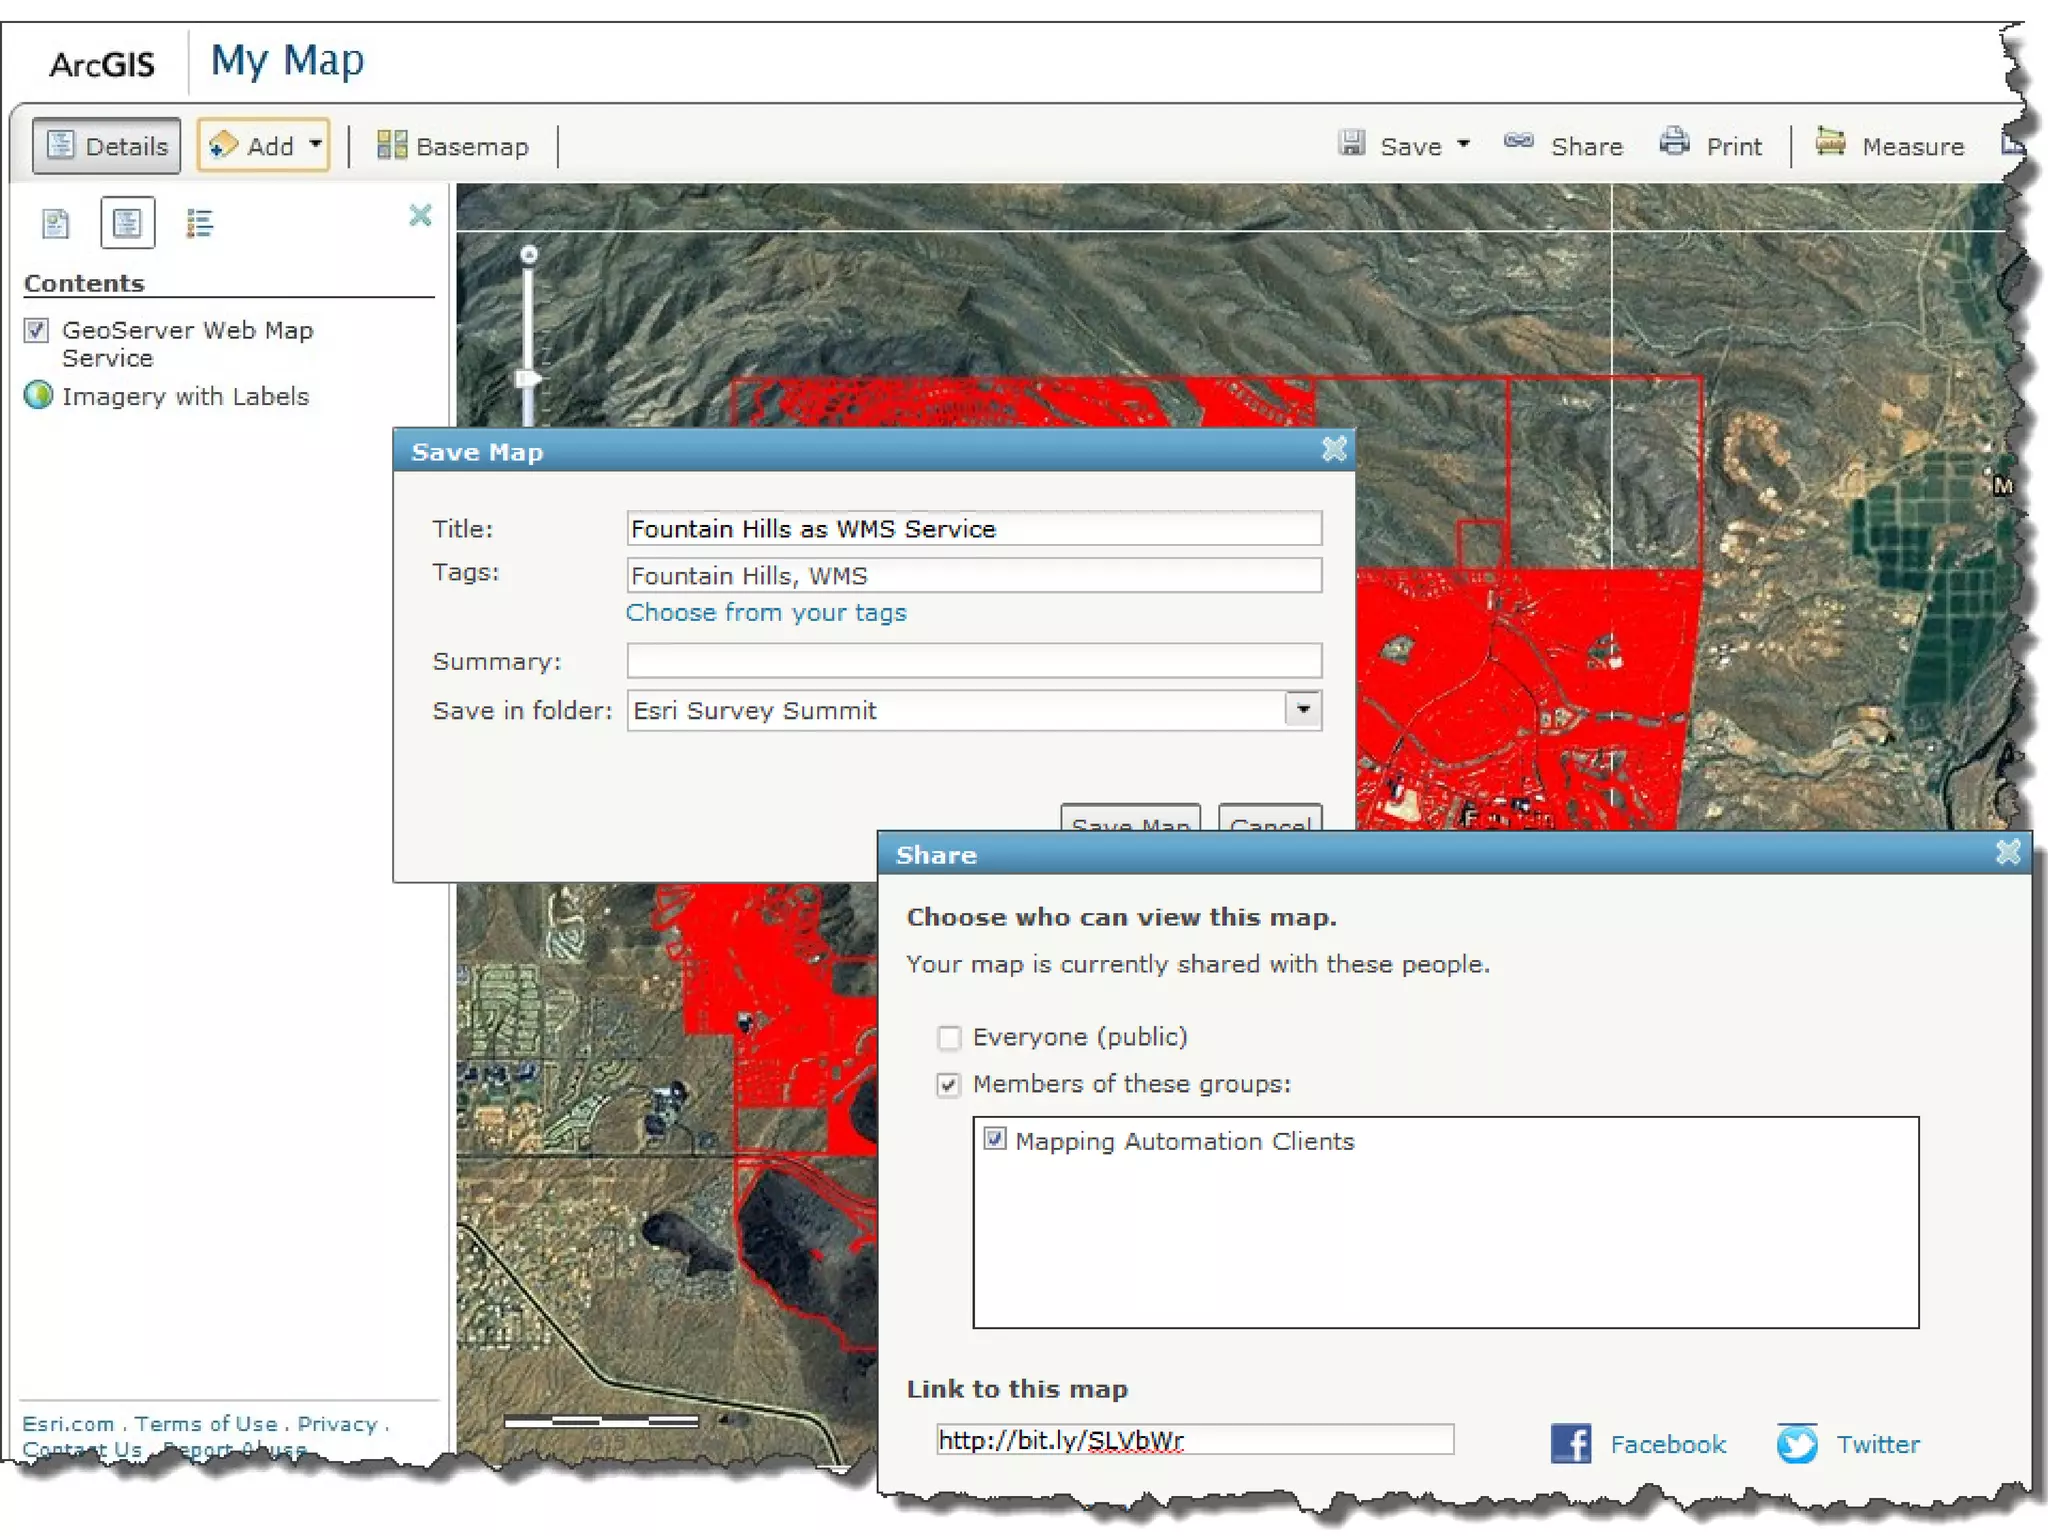Expand the Save menu dropdown arrow
Viewport: 2048px width, 1536px height.
click(x=1463, y=144)
